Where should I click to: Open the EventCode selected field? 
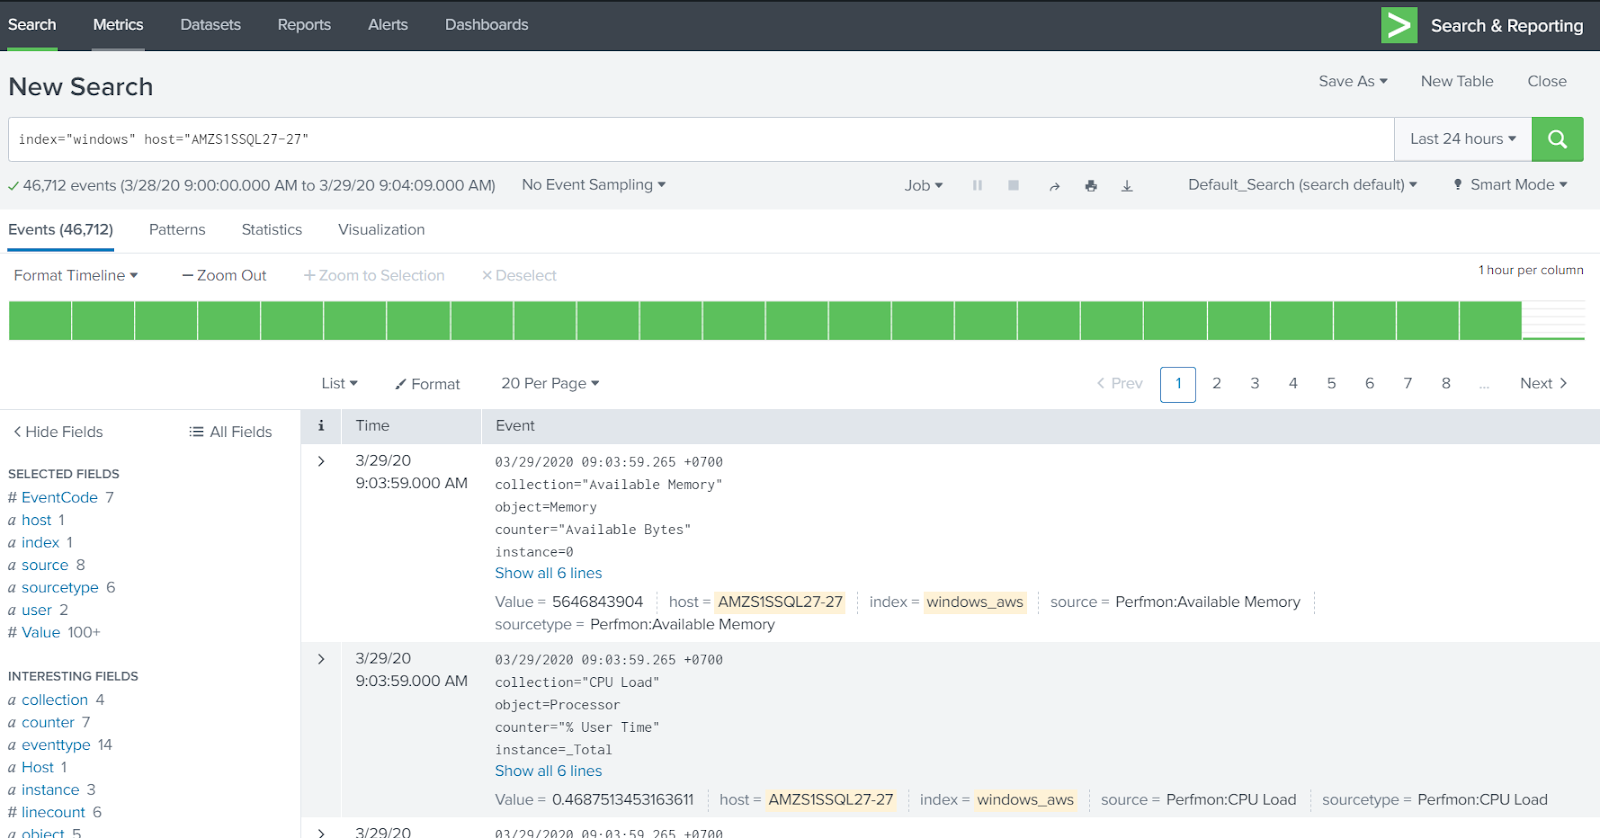click(60, 497)
